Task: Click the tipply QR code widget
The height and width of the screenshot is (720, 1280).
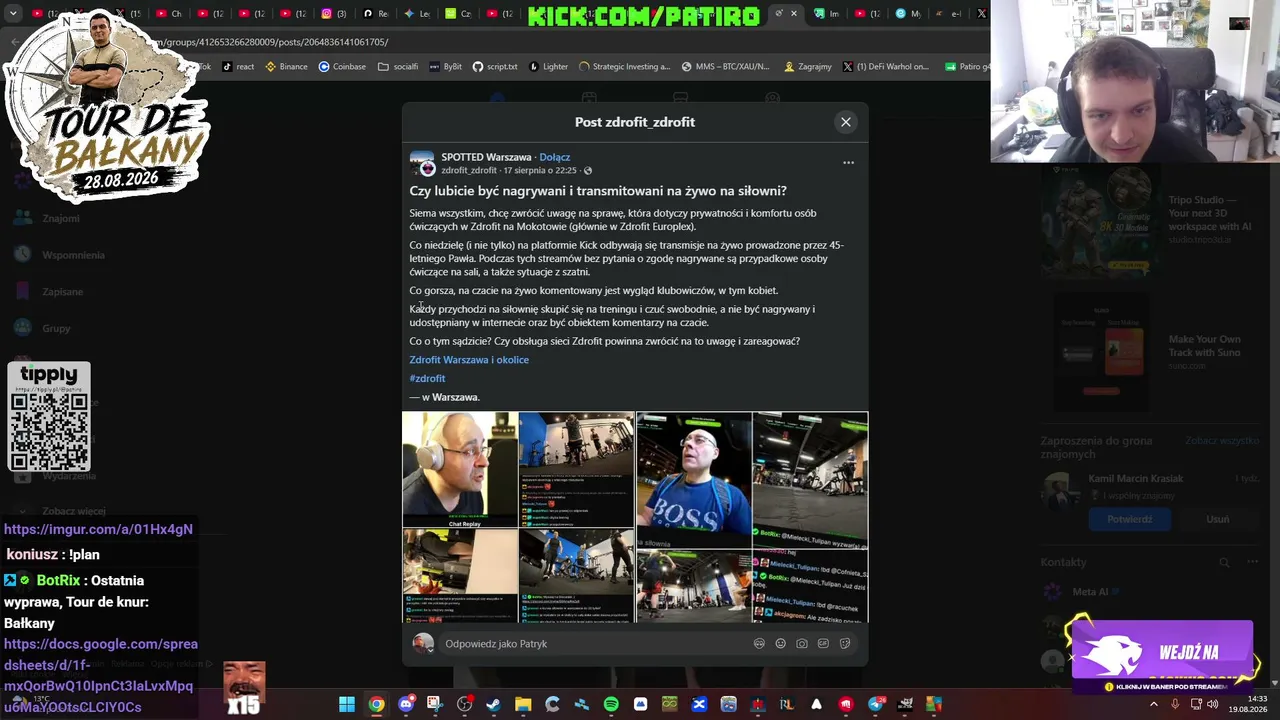Action: coord(49,417)
